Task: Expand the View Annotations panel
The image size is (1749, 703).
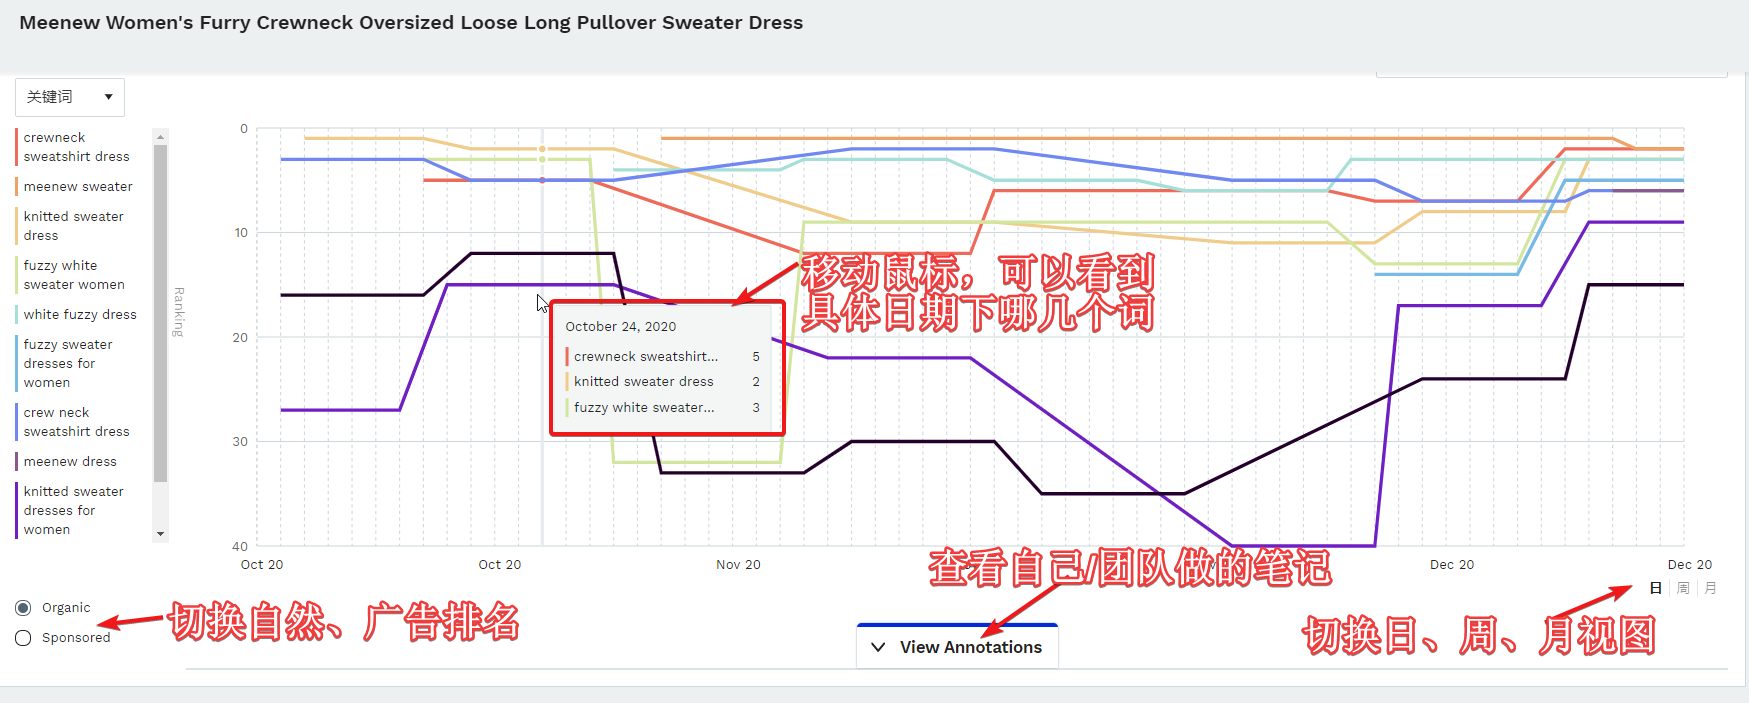Action: [x=969, y=647]
